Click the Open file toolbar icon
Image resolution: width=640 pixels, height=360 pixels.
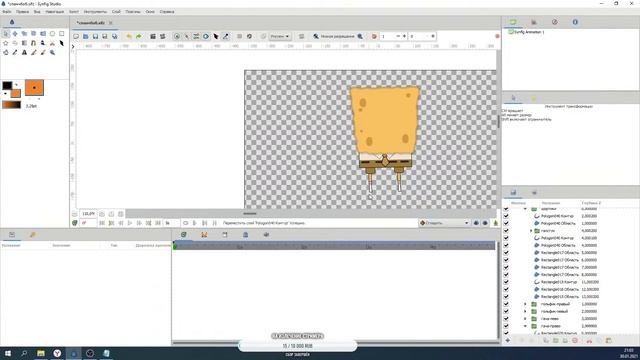pyautogui.click(x=86, y=36)
